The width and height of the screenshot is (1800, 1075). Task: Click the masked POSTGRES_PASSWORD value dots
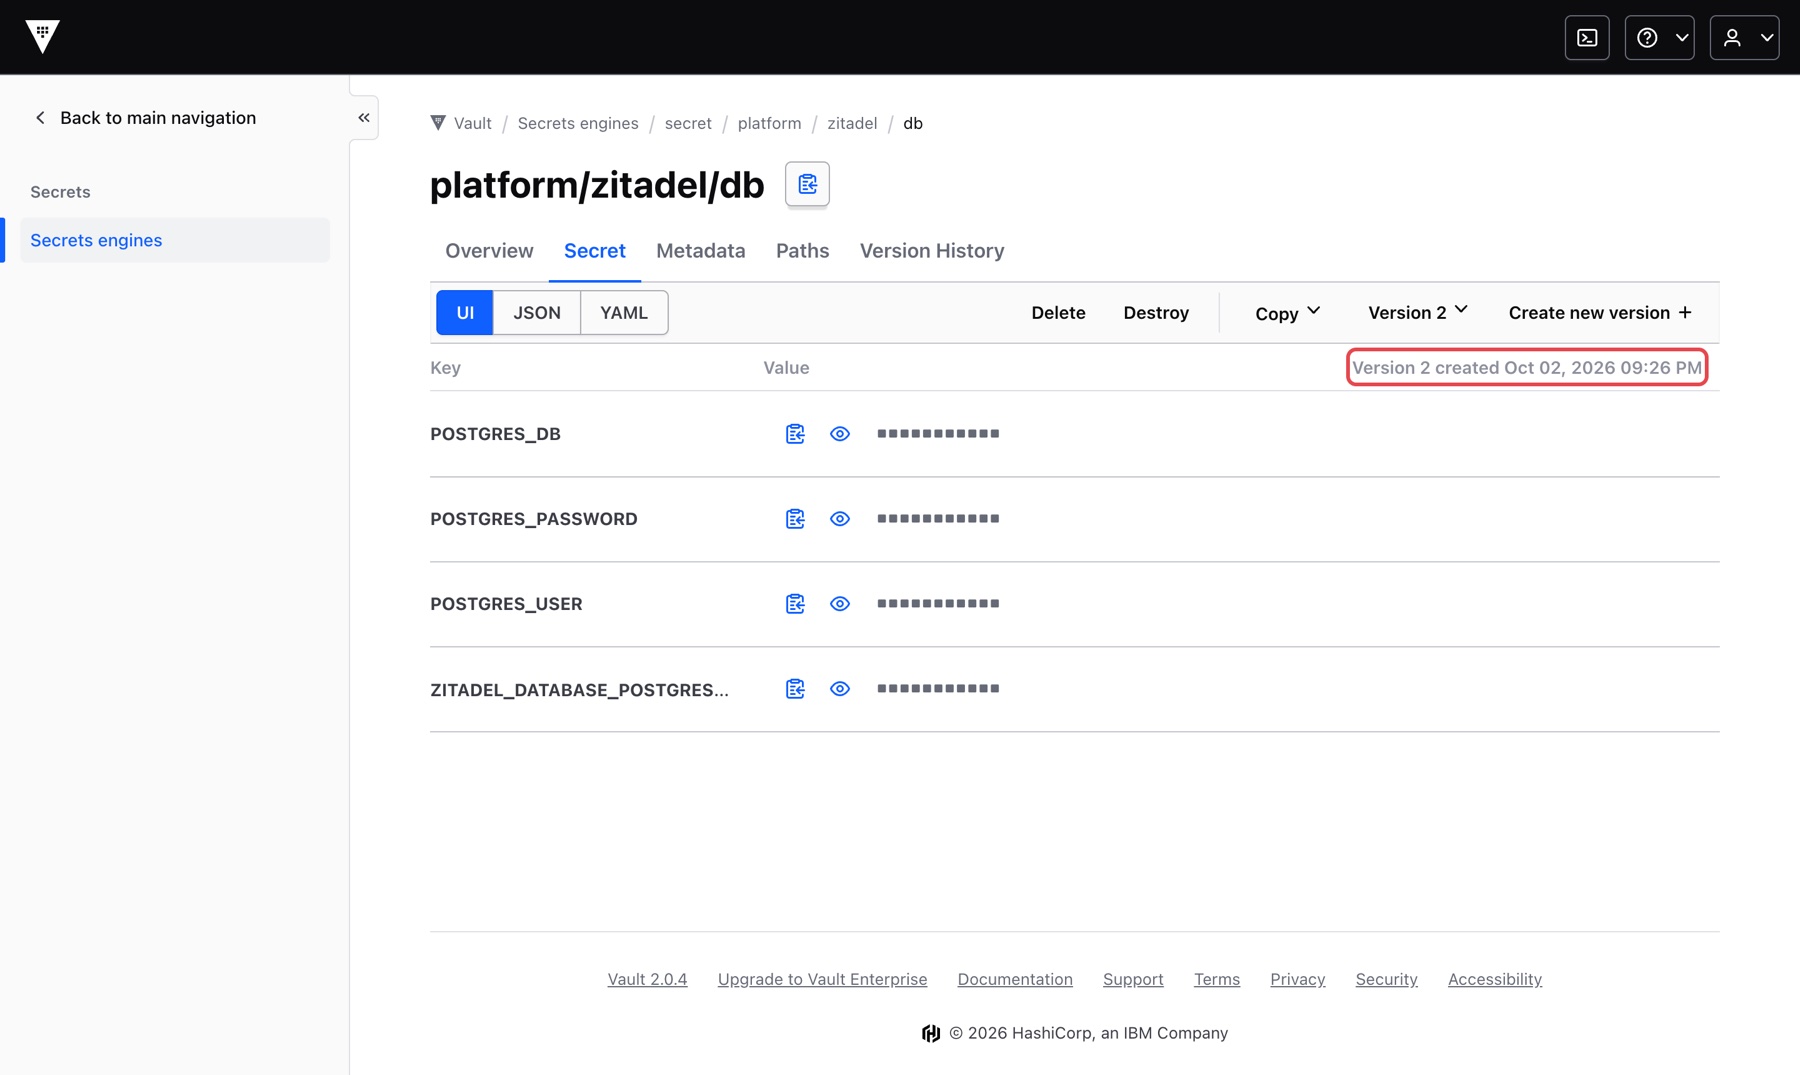(938, 519)
